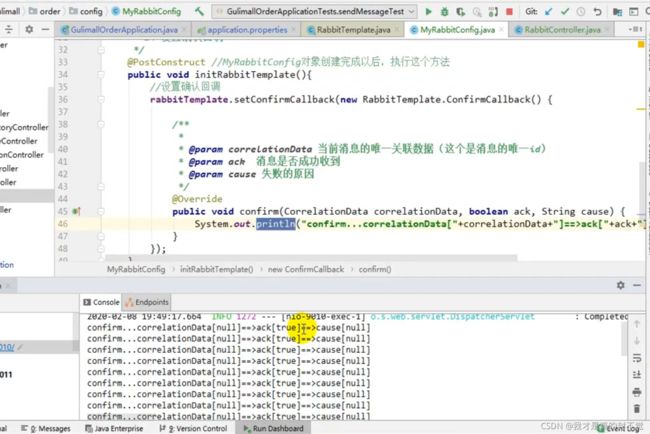Open the Messages tool window
650x434 pixels.
46,429
